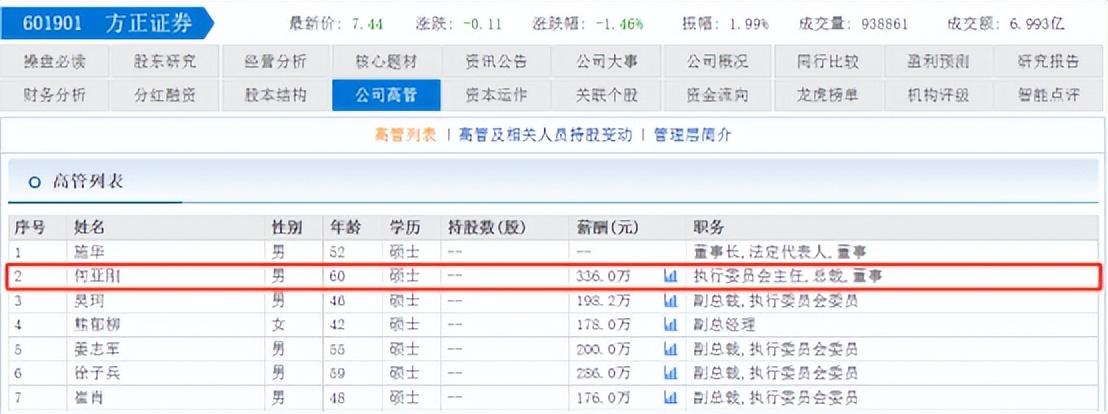Screen dimensions: 1108x414
Task: Switch to the 机构评级 tab
Action: pos(938,95)
